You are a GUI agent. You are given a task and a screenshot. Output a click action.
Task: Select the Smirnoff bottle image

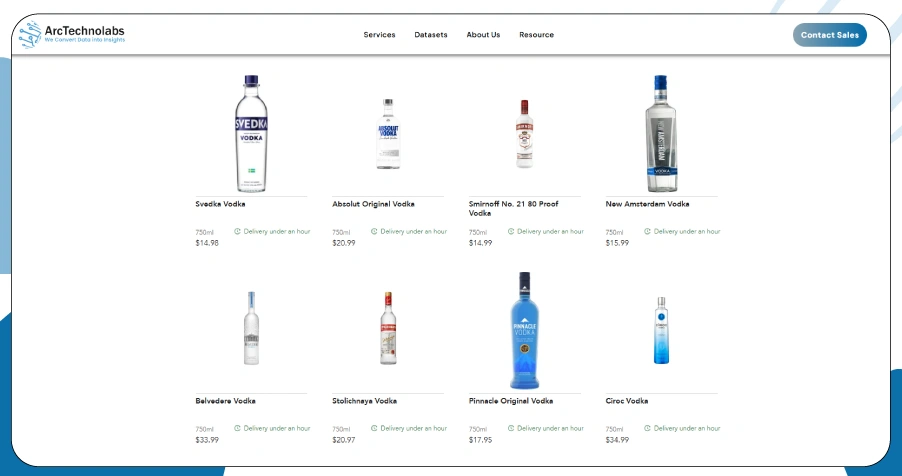[524, 134]
